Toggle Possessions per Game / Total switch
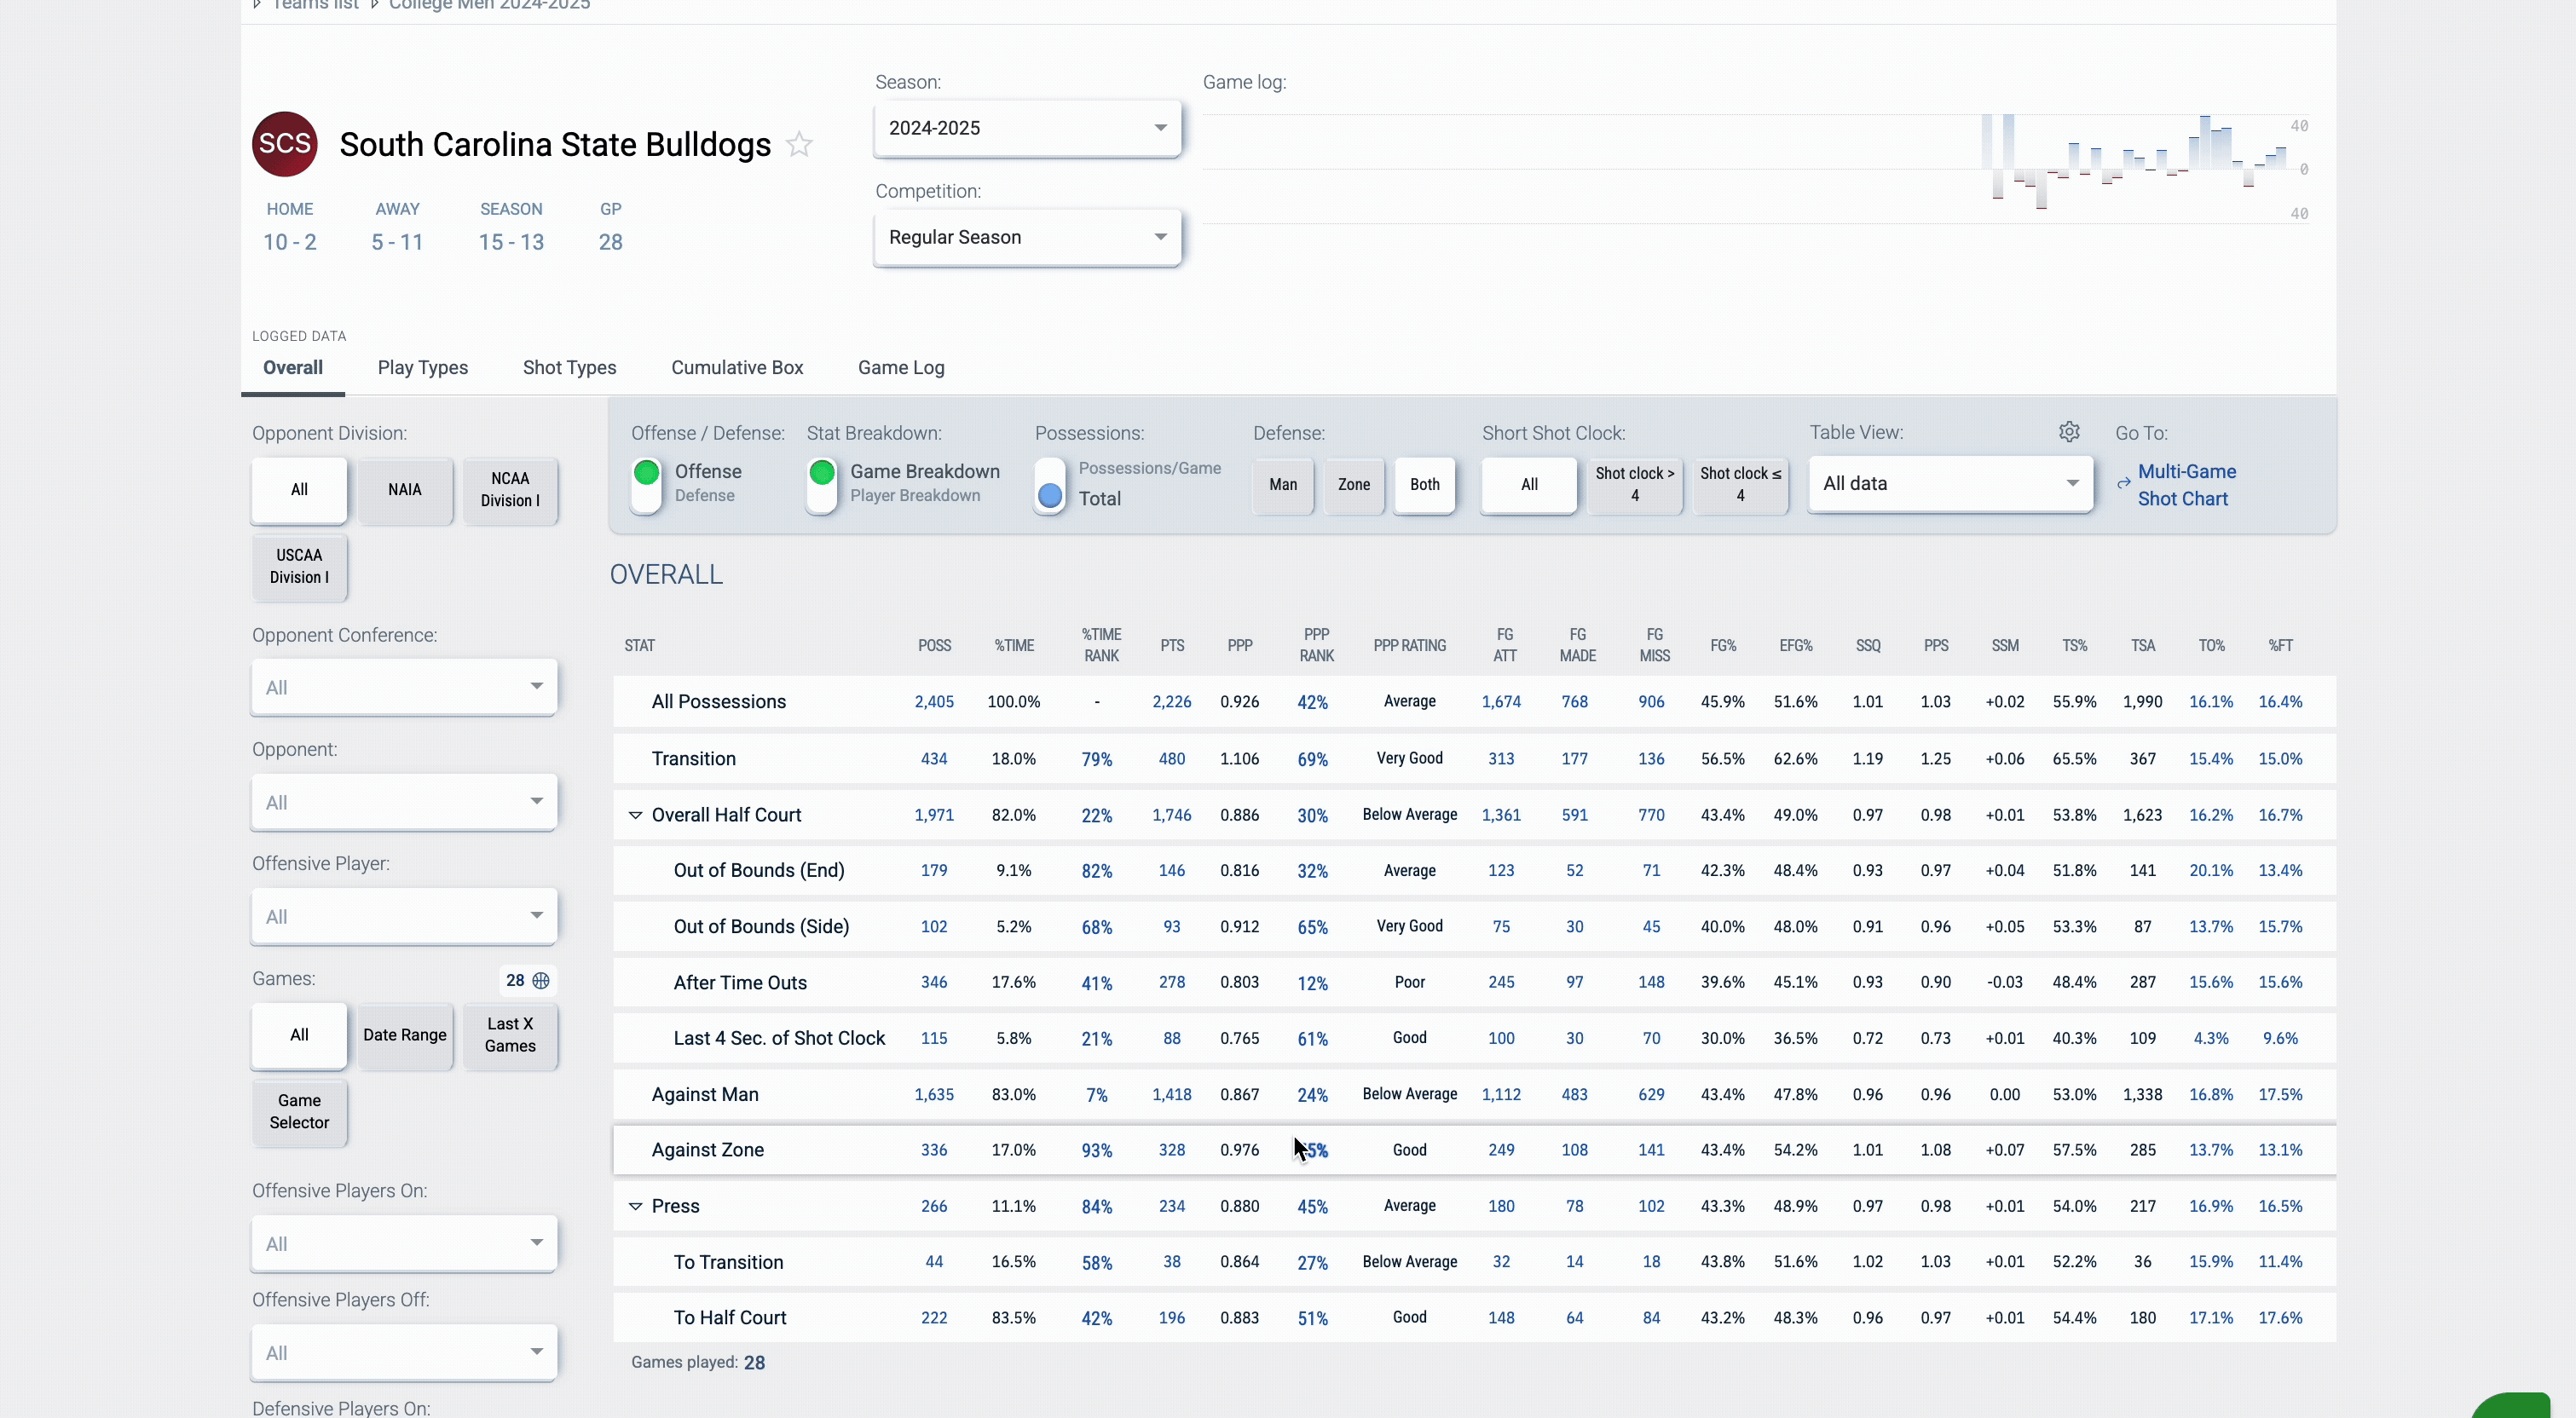2576x1418 pixels. tap(1049, 484)
